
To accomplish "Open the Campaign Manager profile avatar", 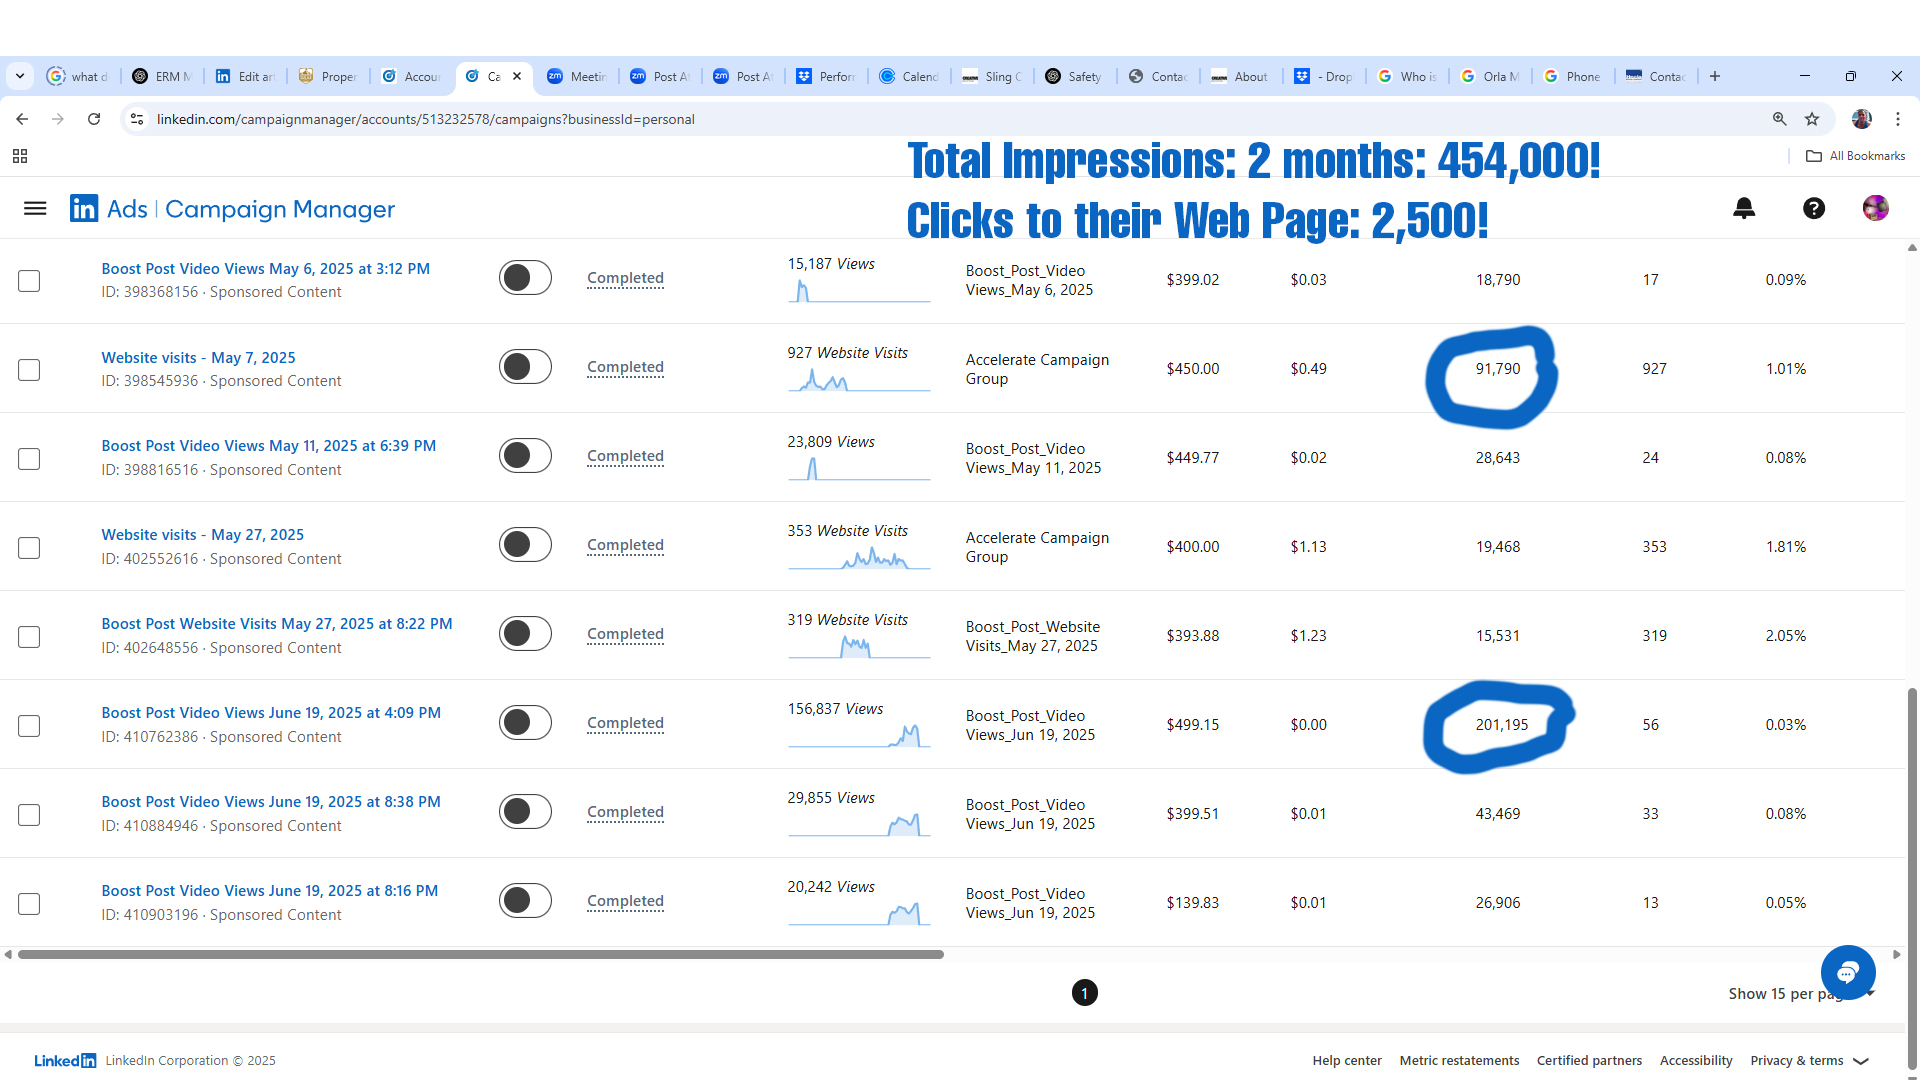I will click(1876, 208).
